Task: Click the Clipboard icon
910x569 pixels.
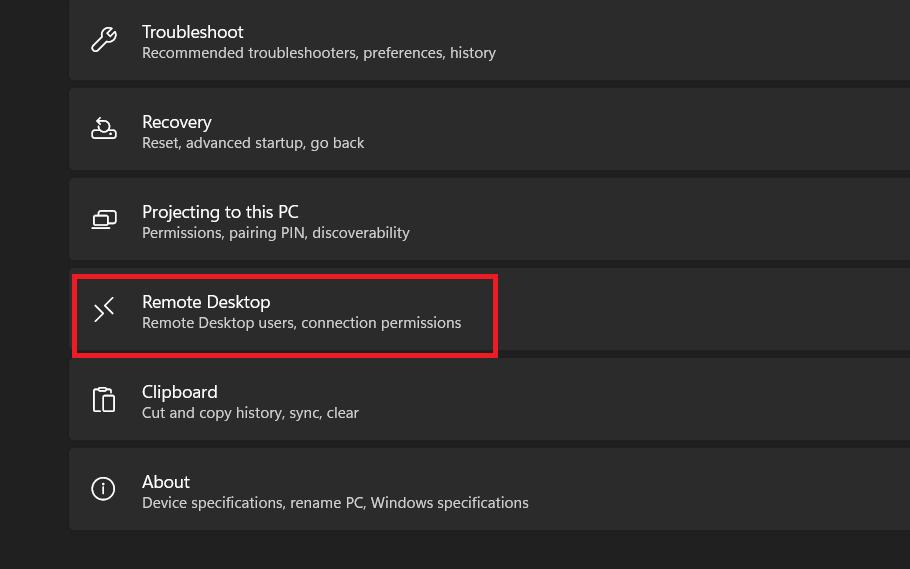Action: click(x=104, y=400)
